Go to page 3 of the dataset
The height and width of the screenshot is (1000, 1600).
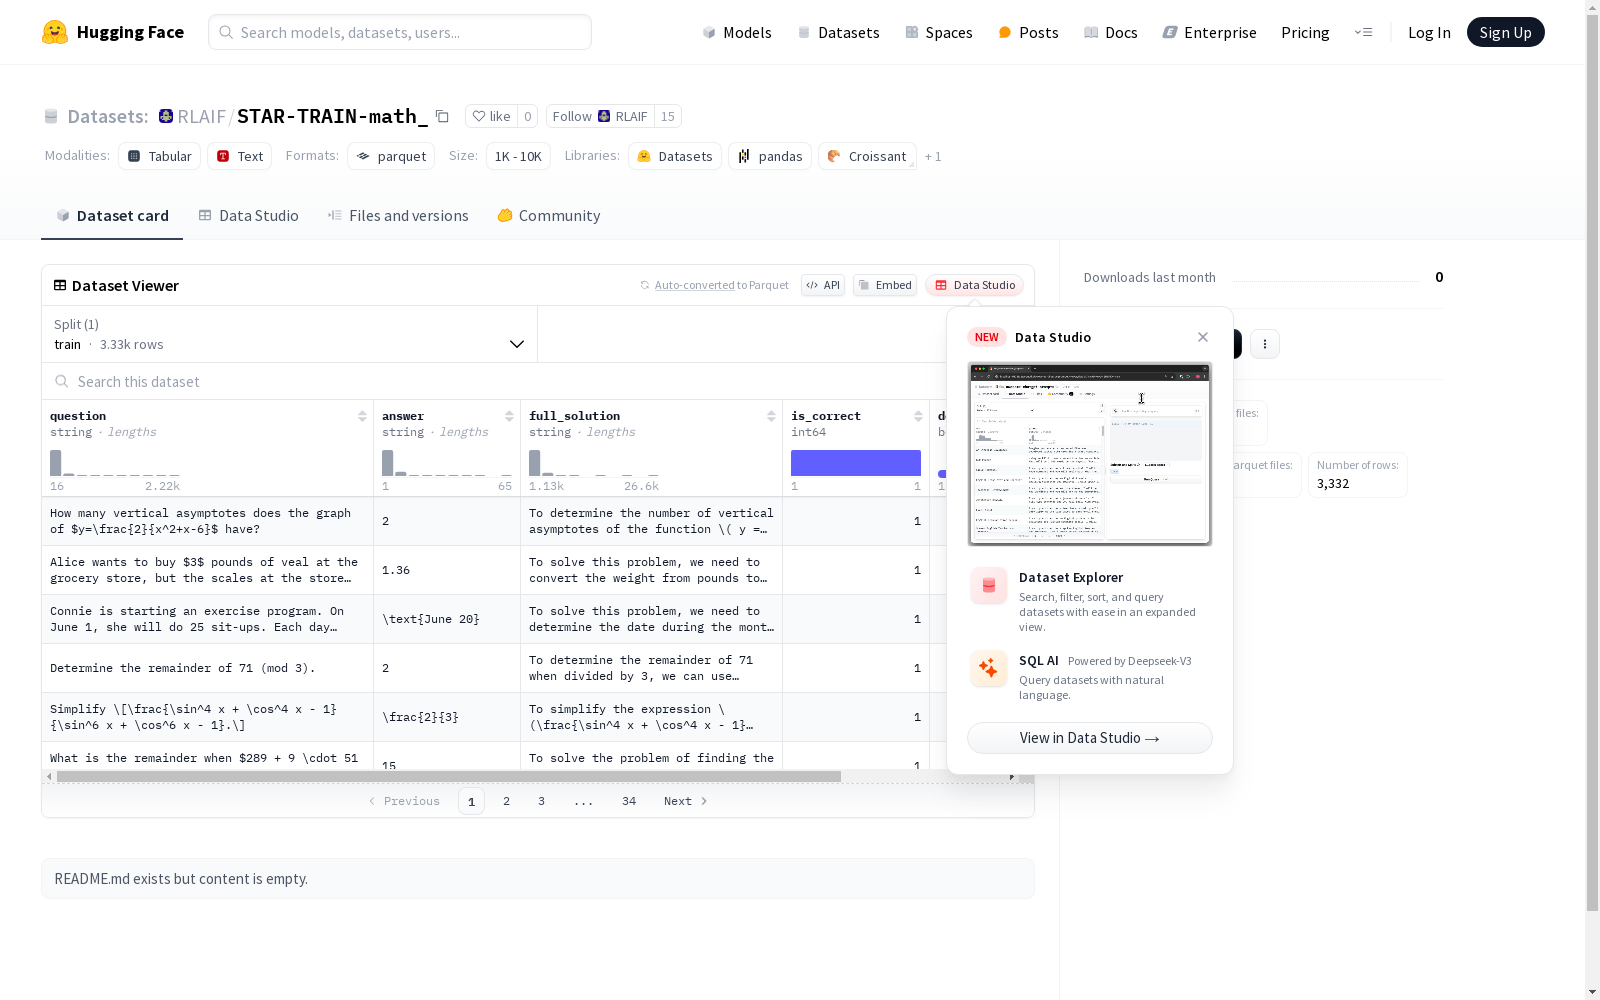(x=542, y=801)
